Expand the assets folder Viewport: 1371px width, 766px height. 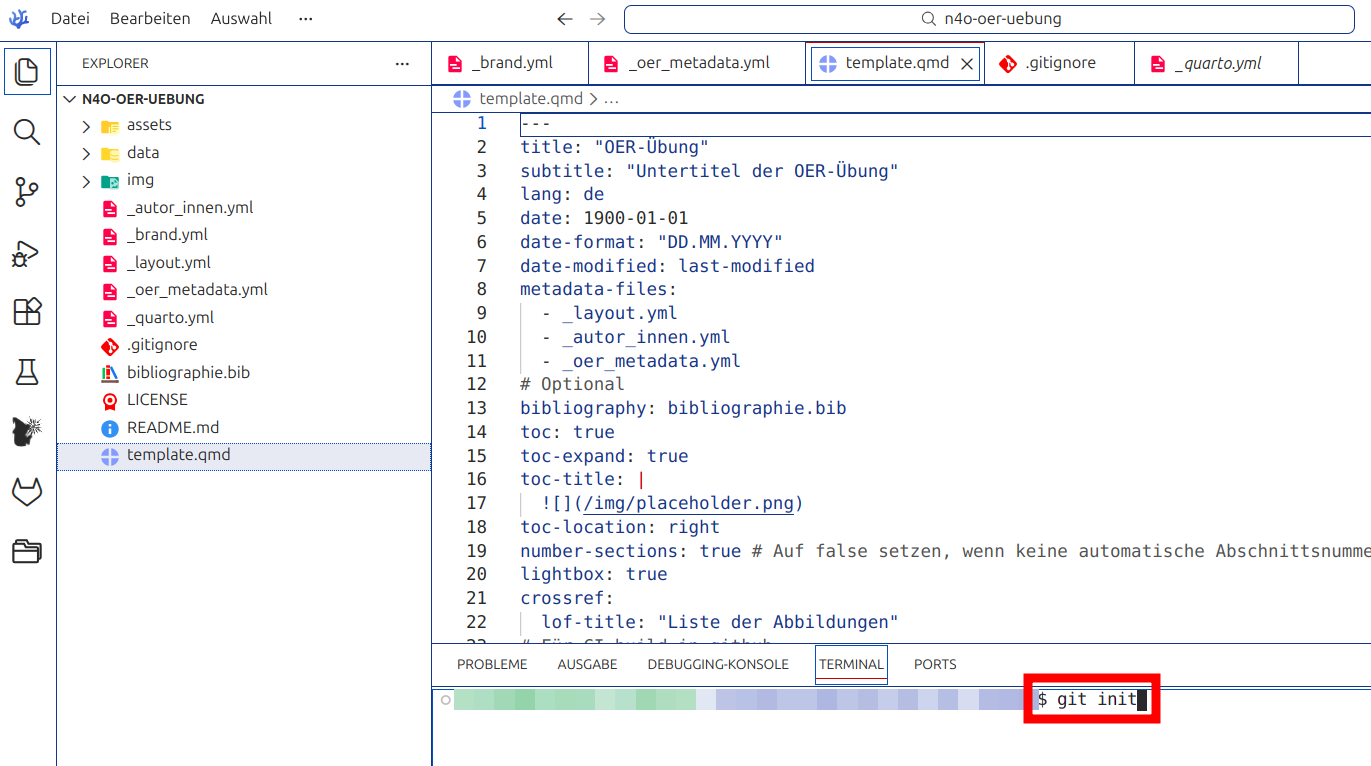coord(149,125)
